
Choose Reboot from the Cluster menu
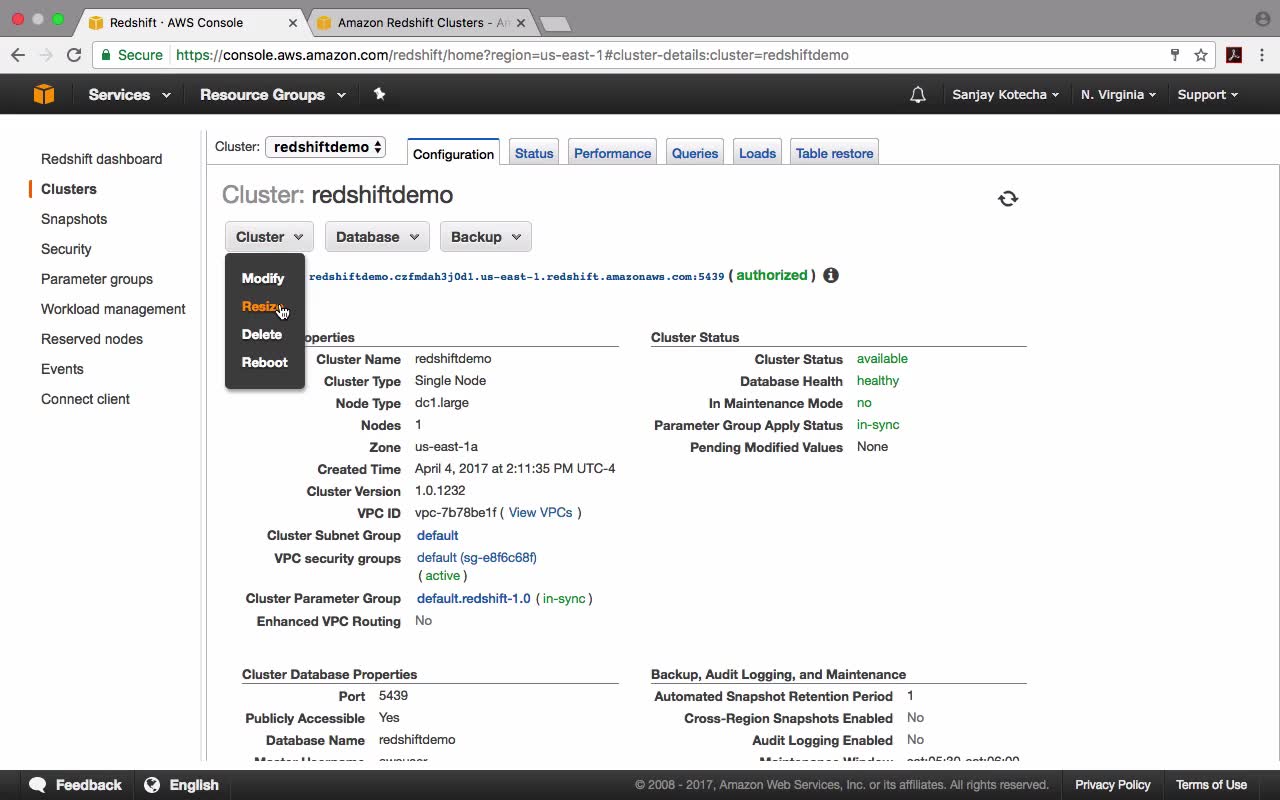265,362
